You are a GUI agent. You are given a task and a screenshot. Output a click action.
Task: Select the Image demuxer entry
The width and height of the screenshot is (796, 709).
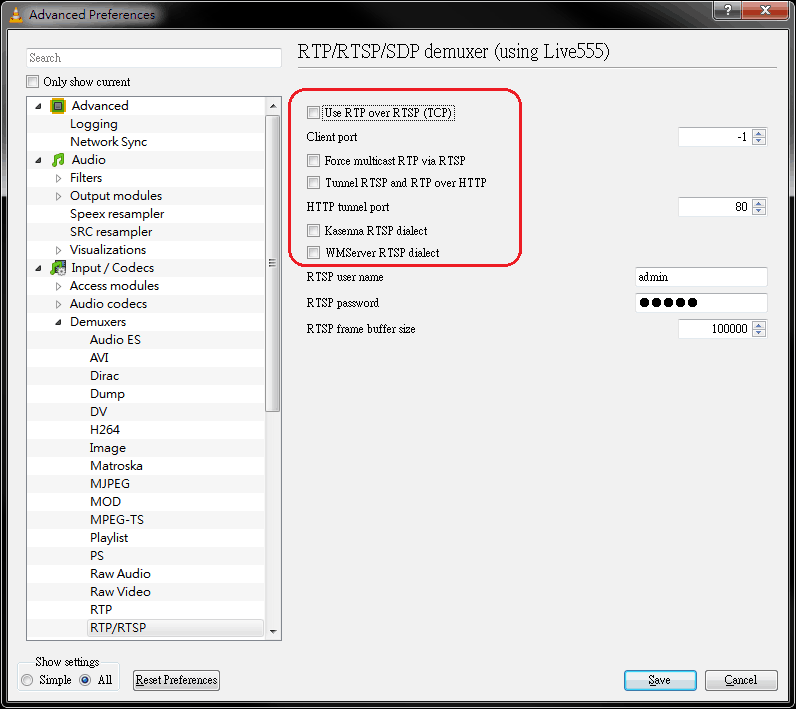pyautogui.click(x=108, y=448)
